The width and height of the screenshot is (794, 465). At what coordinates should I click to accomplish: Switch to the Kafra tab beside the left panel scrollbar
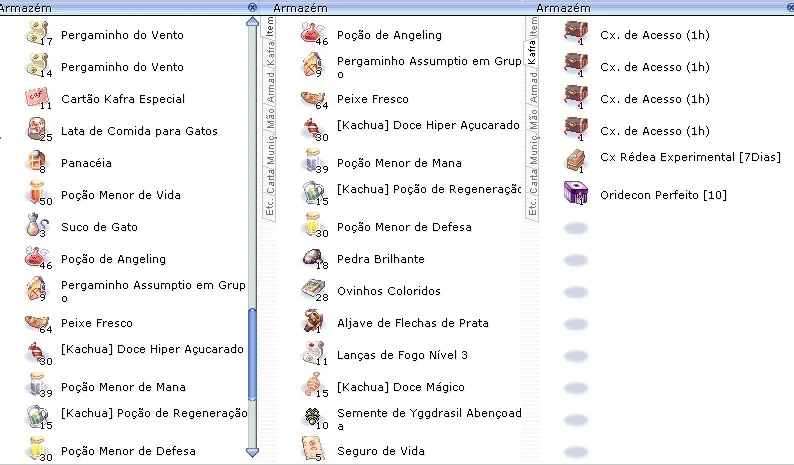tap(270, 53)
